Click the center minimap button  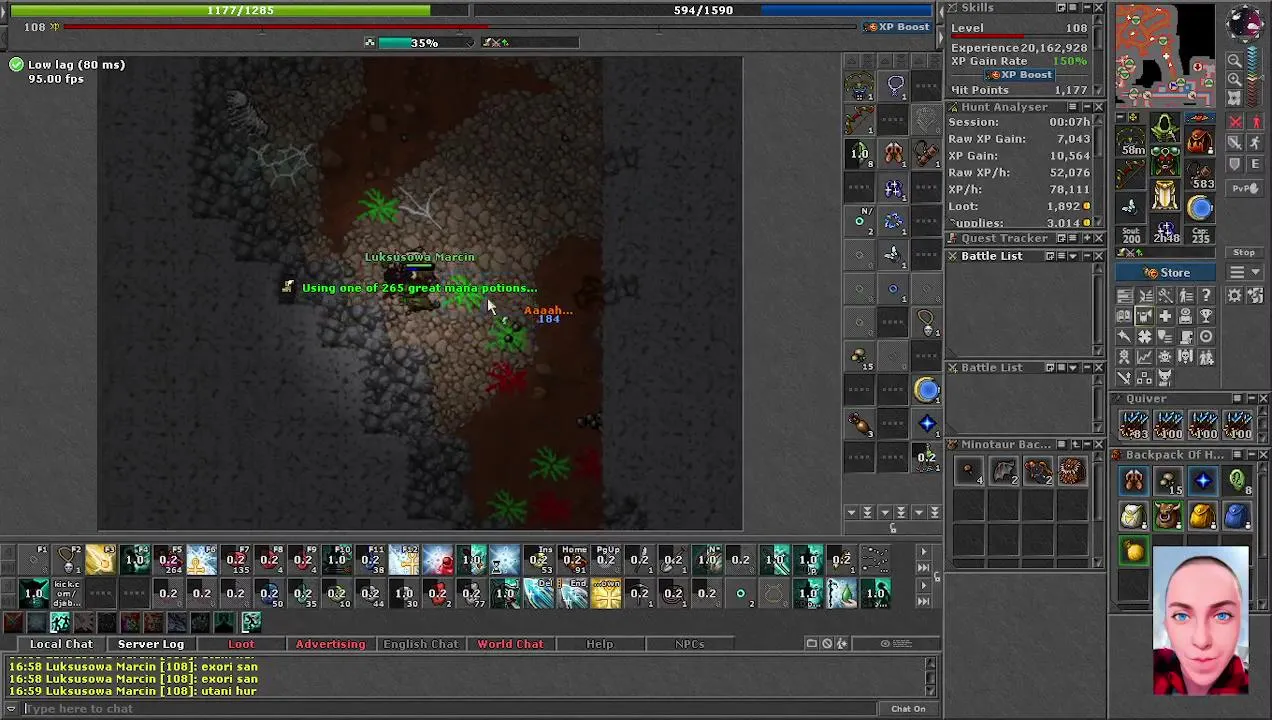1235,99
